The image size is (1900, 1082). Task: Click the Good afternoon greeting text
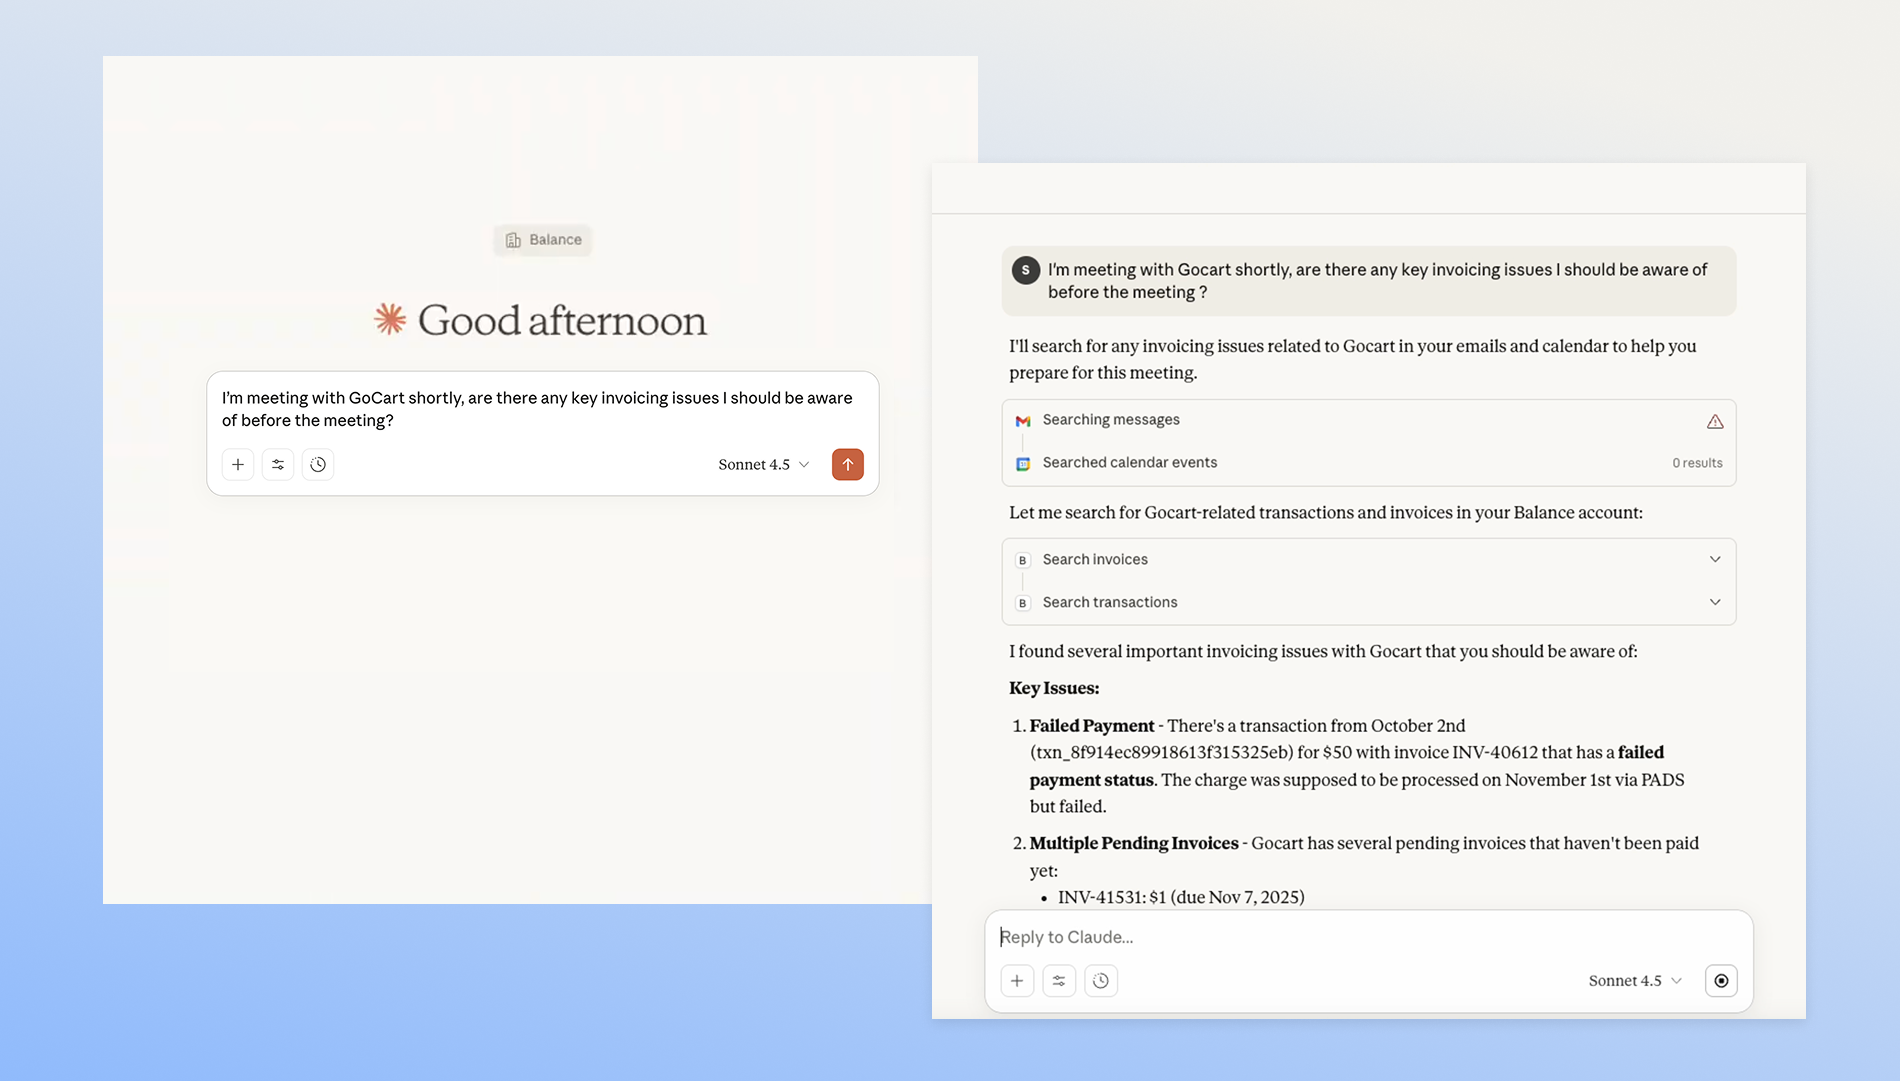562,320
